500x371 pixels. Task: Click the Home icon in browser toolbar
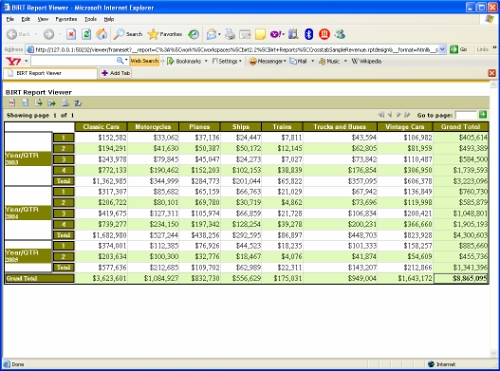click(102, 34)
